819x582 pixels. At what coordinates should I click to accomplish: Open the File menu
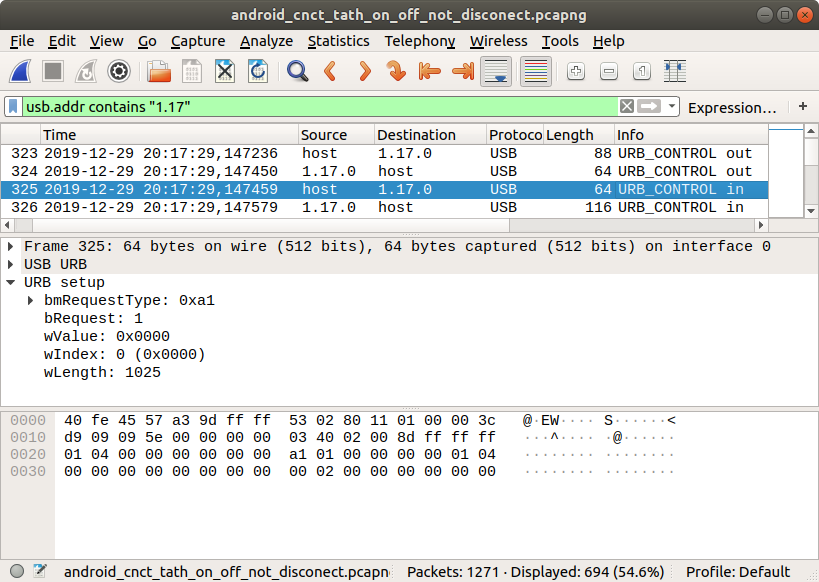pyautogui.click(x=22, y=41)
